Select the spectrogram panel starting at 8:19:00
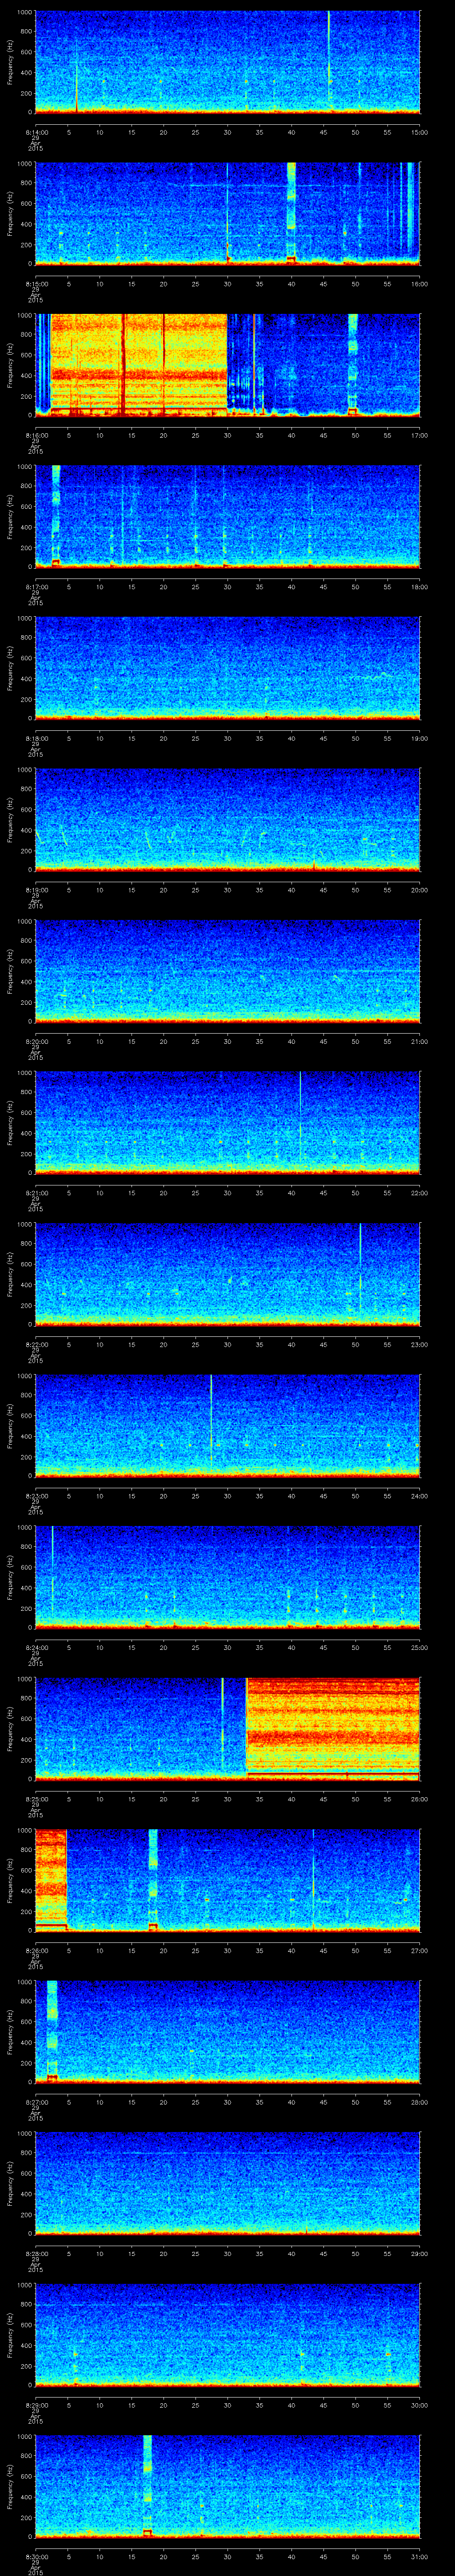This screenshot has width=455, height=2576. (x=227, y=819)
